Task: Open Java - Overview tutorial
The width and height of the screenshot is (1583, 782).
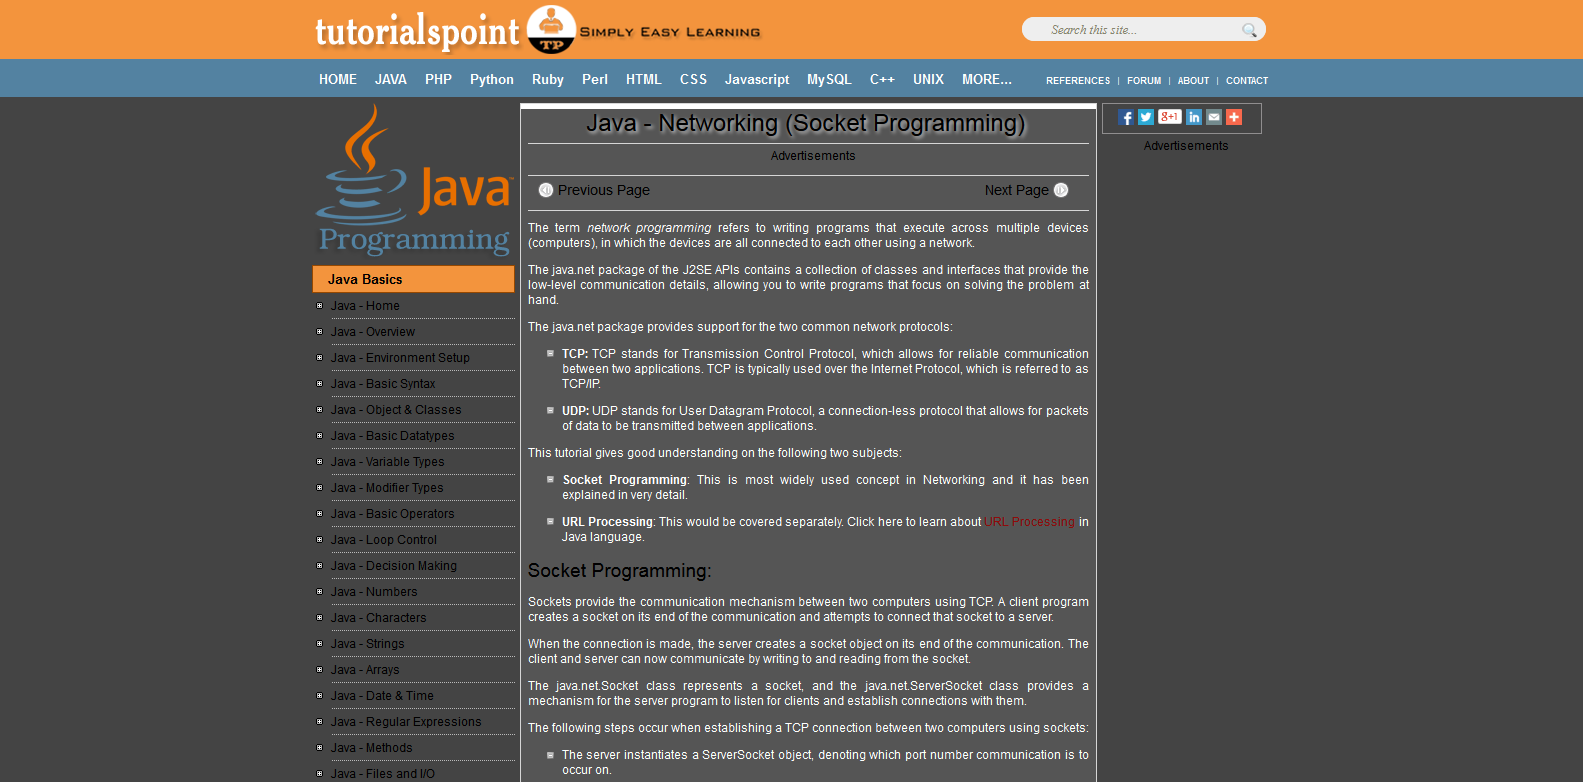Action: click(x=373, y=332)
